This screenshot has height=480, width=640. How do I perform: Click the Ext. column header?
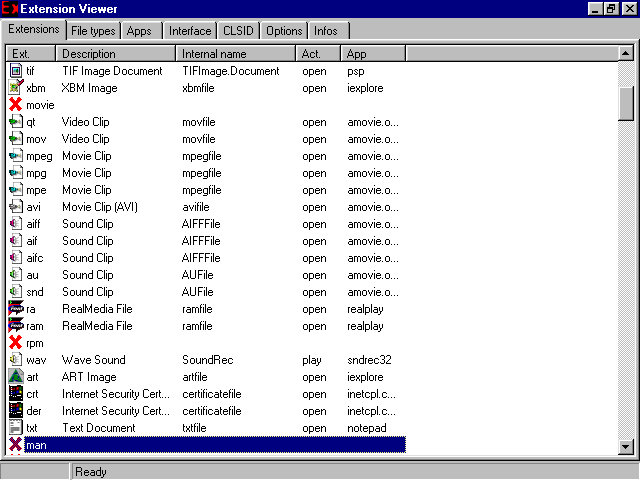click(x=31, y=53)
